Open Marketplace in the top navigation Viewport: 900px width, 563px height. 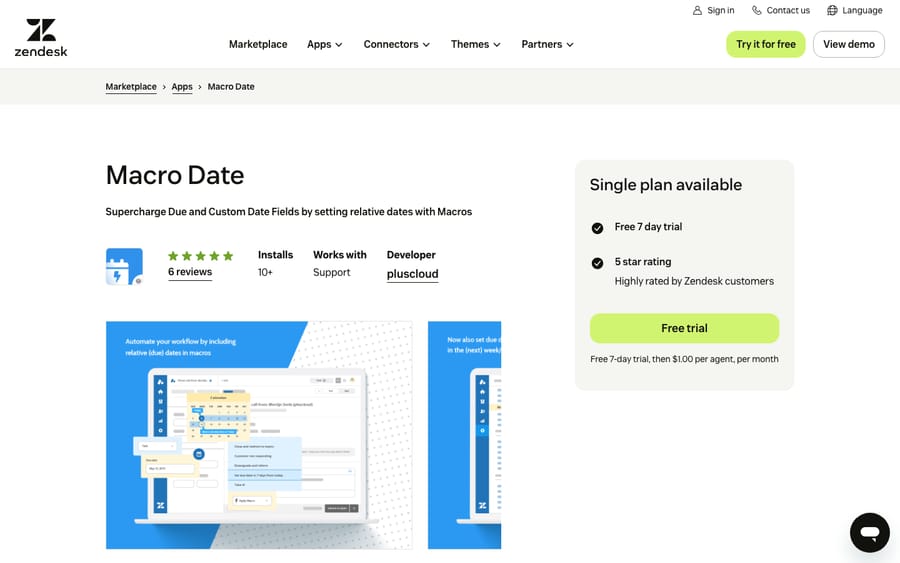point(258,44)
